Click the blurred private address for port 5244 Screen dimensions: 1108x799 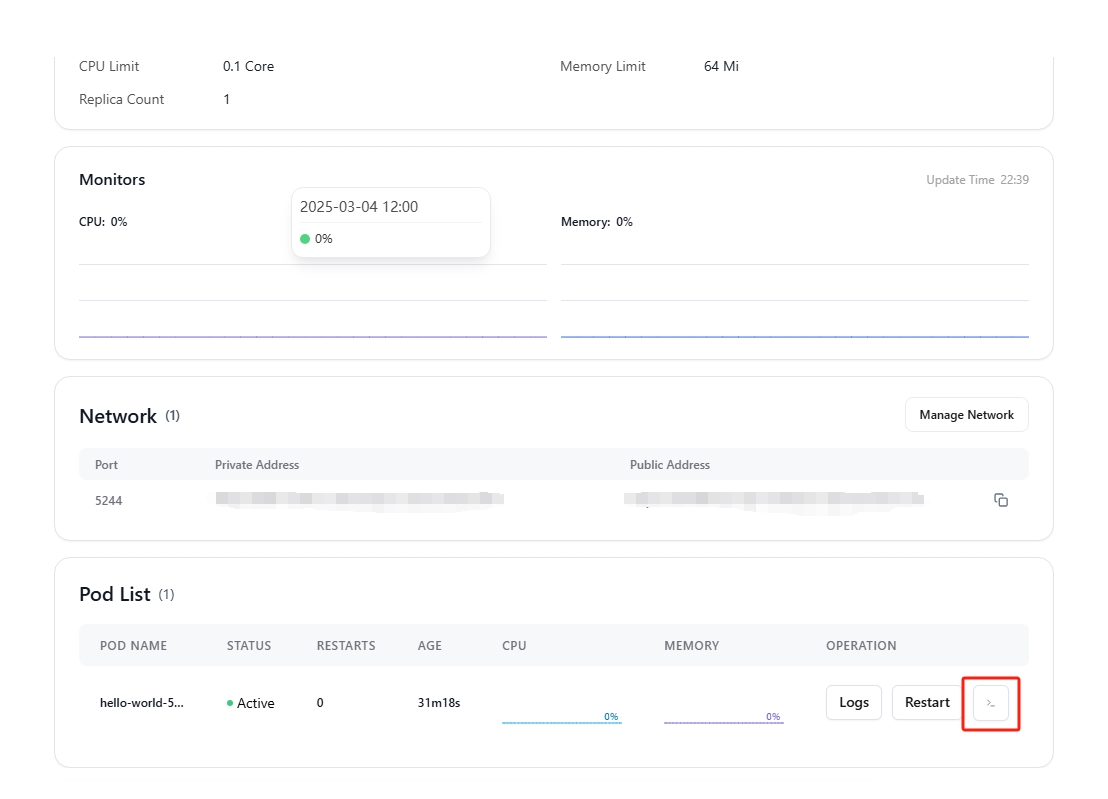tap(359, 499)
